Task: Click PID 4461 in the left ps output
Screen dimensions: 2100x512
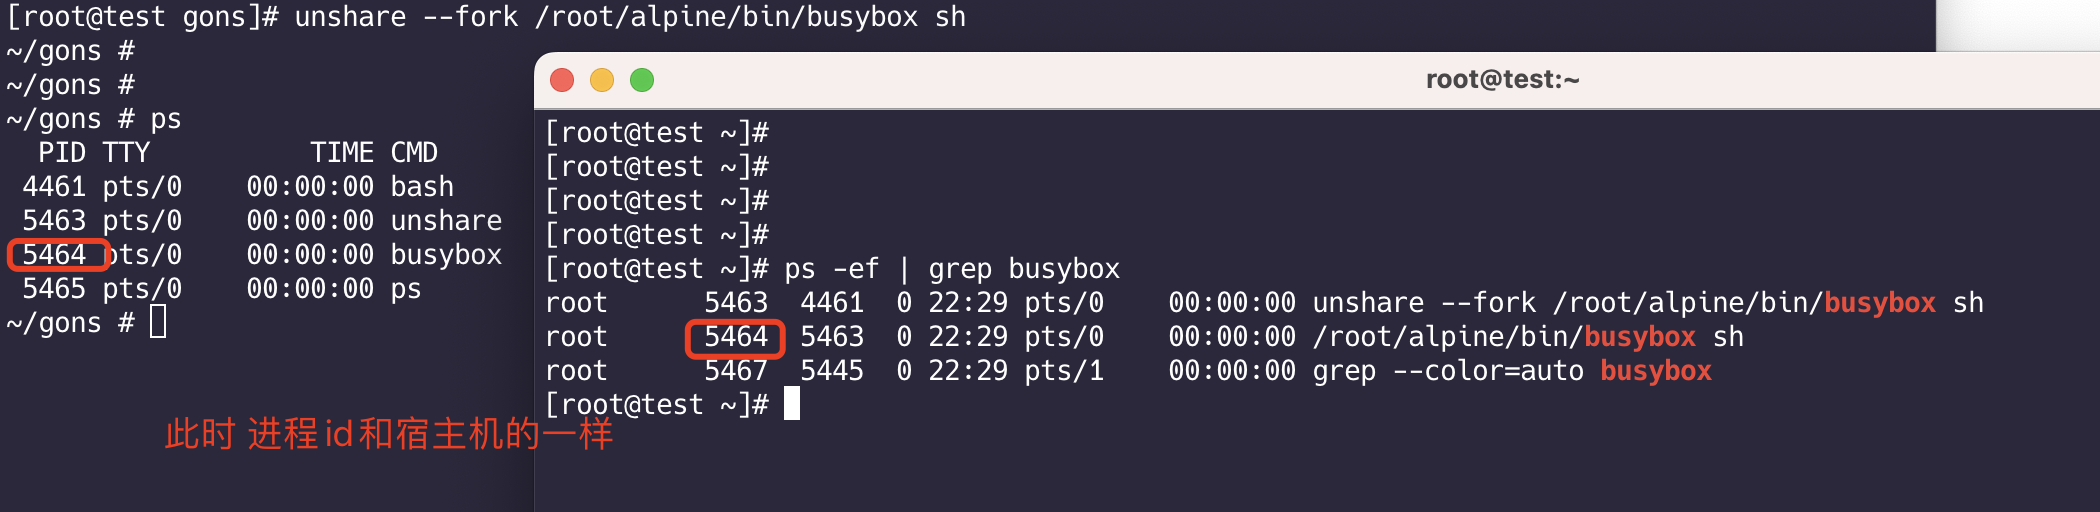Action: (x=54, y=187)
